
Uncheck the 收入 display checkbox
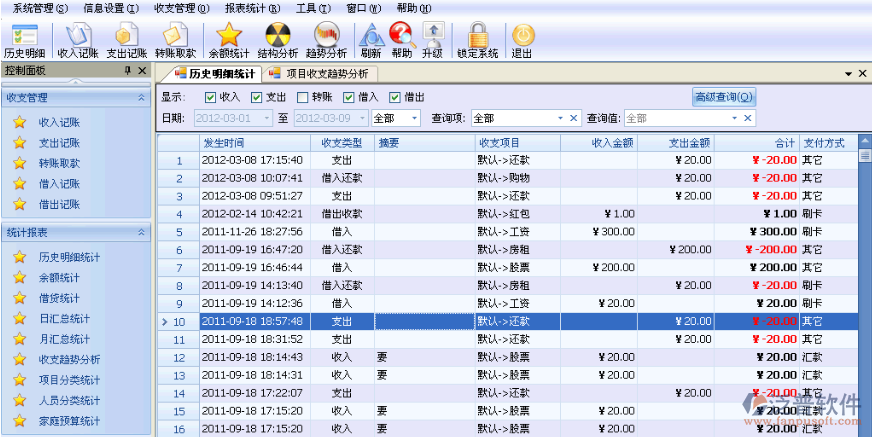point(210,97)
